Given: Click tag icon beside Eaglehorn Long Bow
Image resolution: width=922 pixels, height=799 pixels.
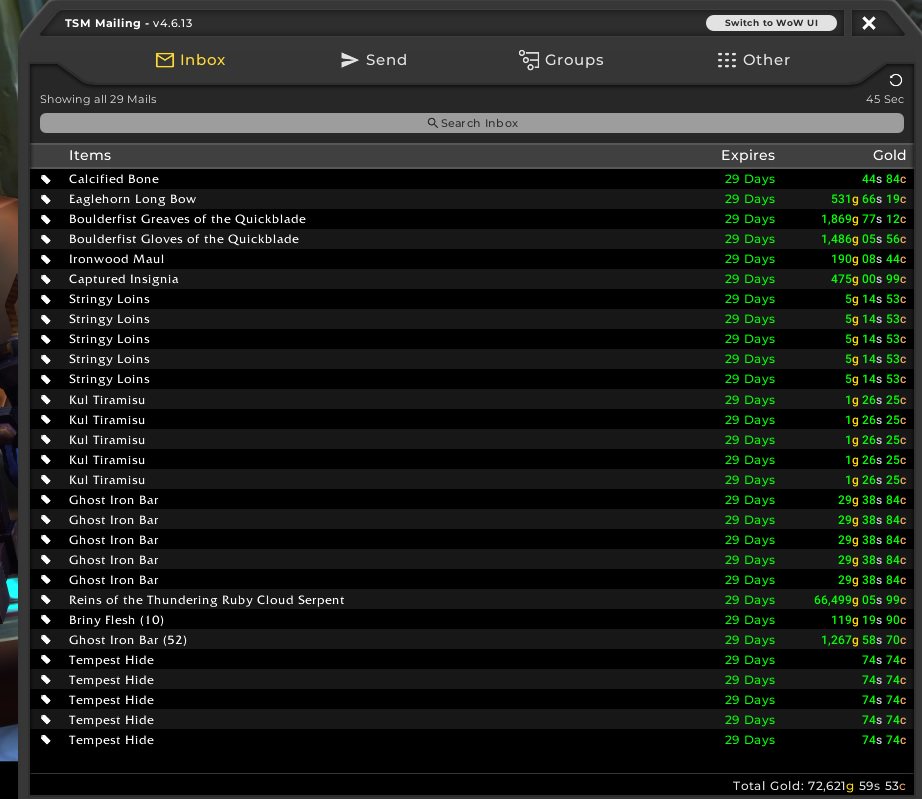Looking at the screenshot, I should tap(46, 199).
